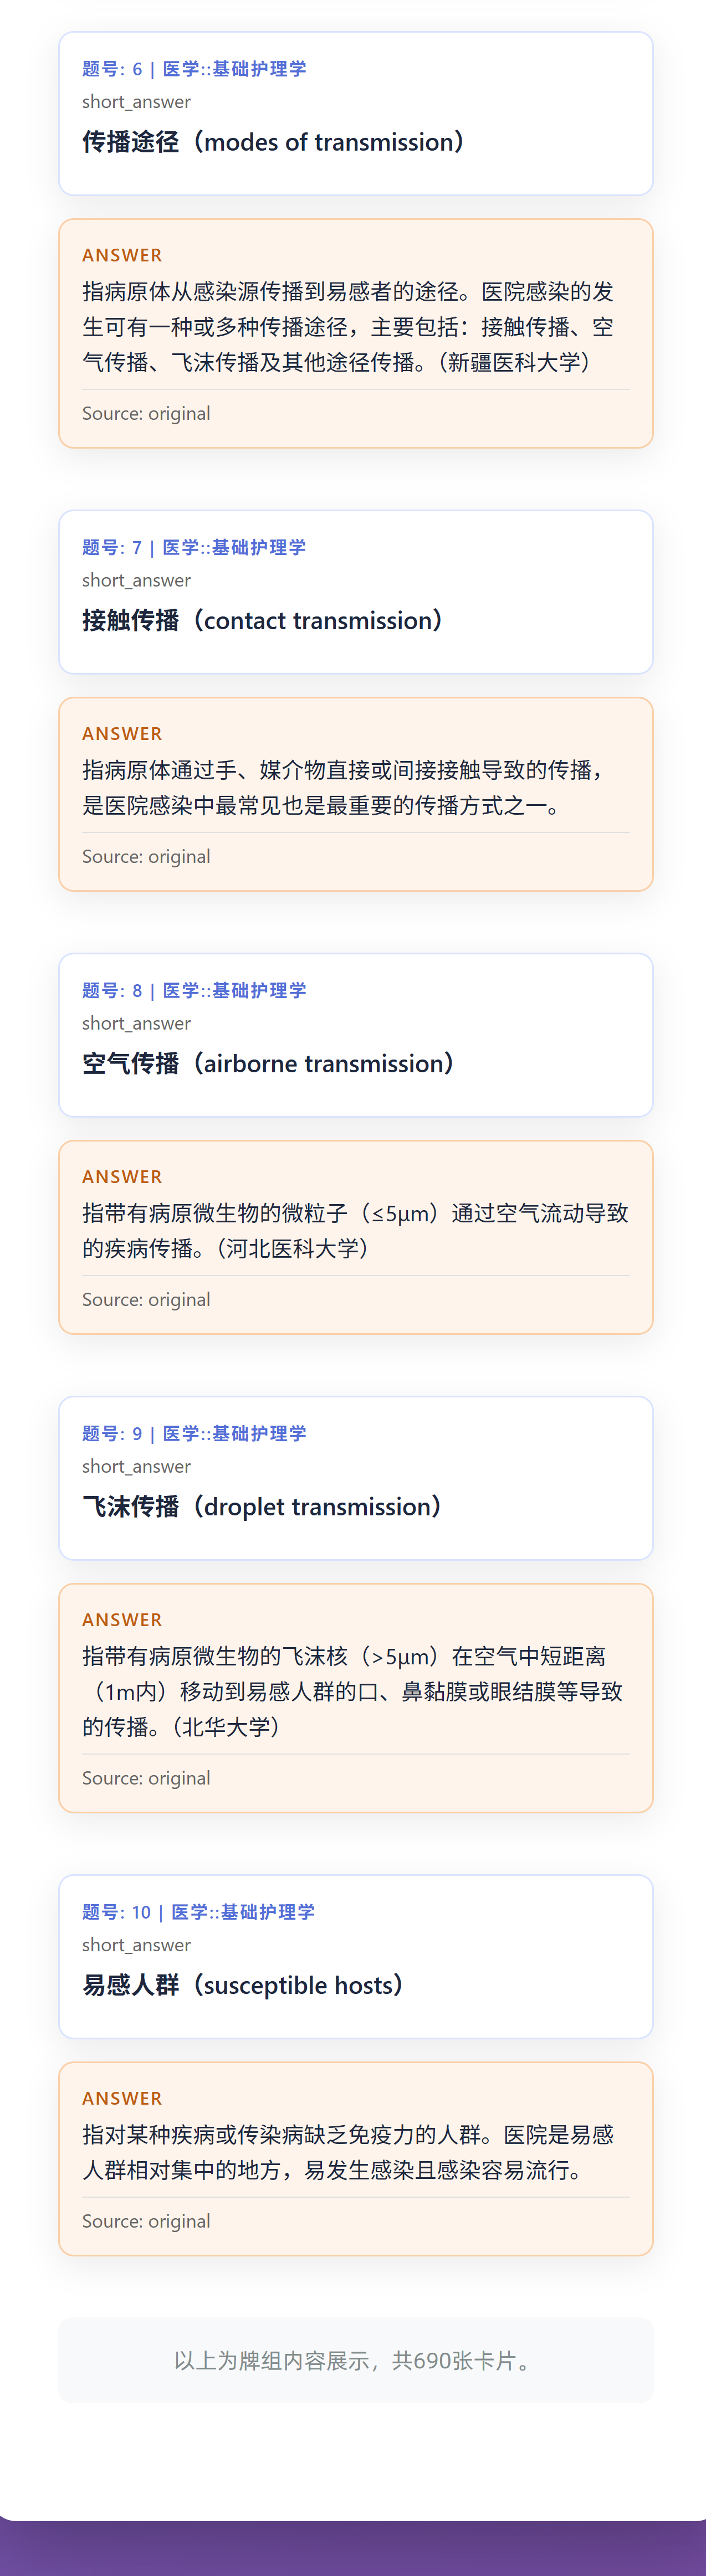Click the 题号: 8 基础护理学 tag
Screen dimensions: 706x2576
pos(194,991)
